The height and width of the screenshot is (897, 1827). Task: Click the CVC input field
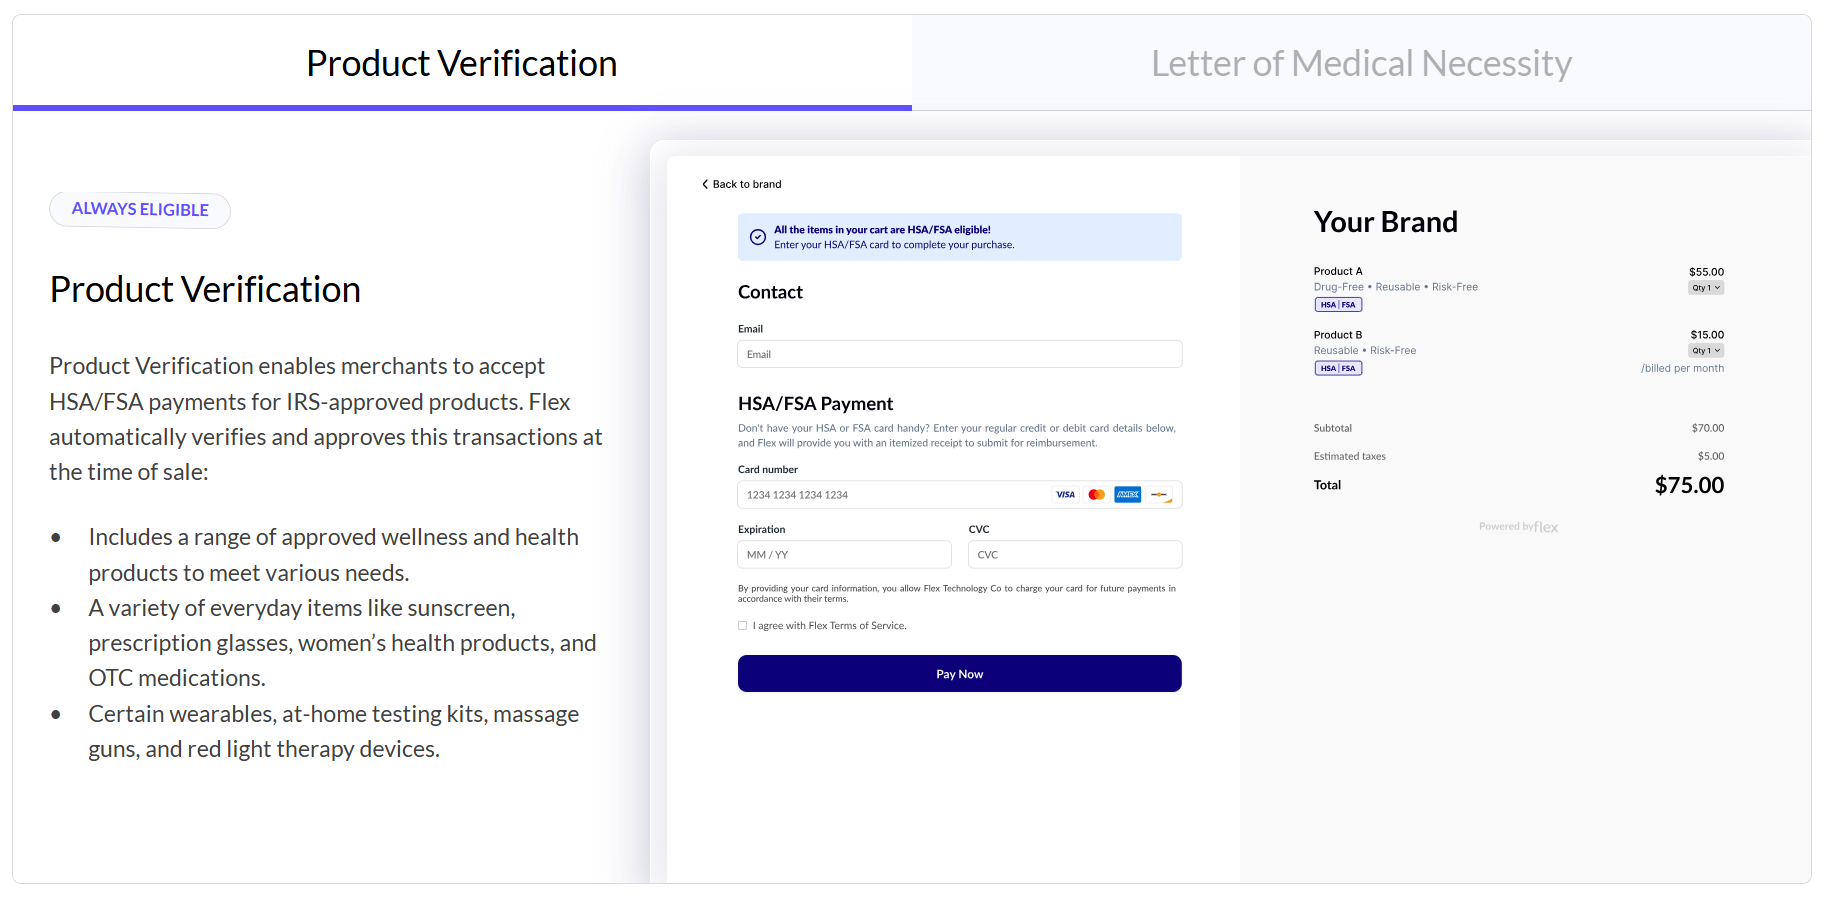[x=1075, y=555]
